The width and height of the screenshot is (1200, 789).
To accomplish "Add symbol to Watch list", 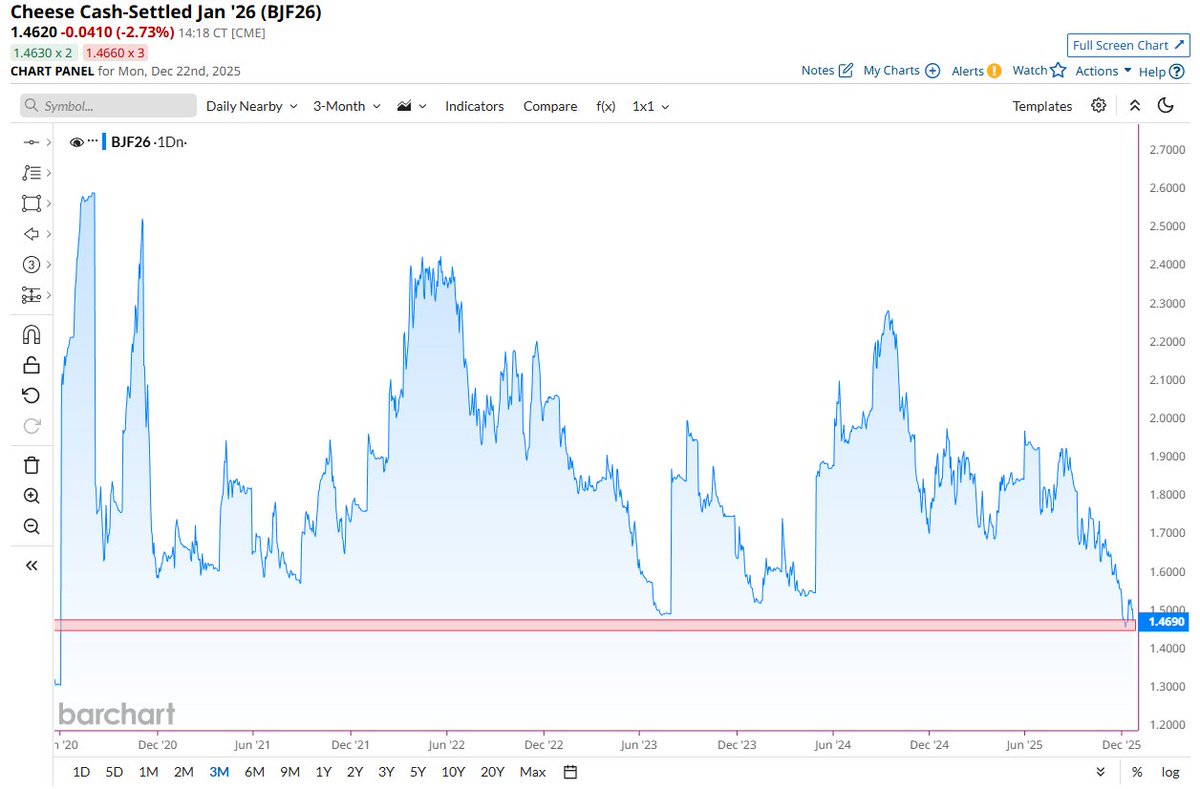I will tap(1039, 71).
